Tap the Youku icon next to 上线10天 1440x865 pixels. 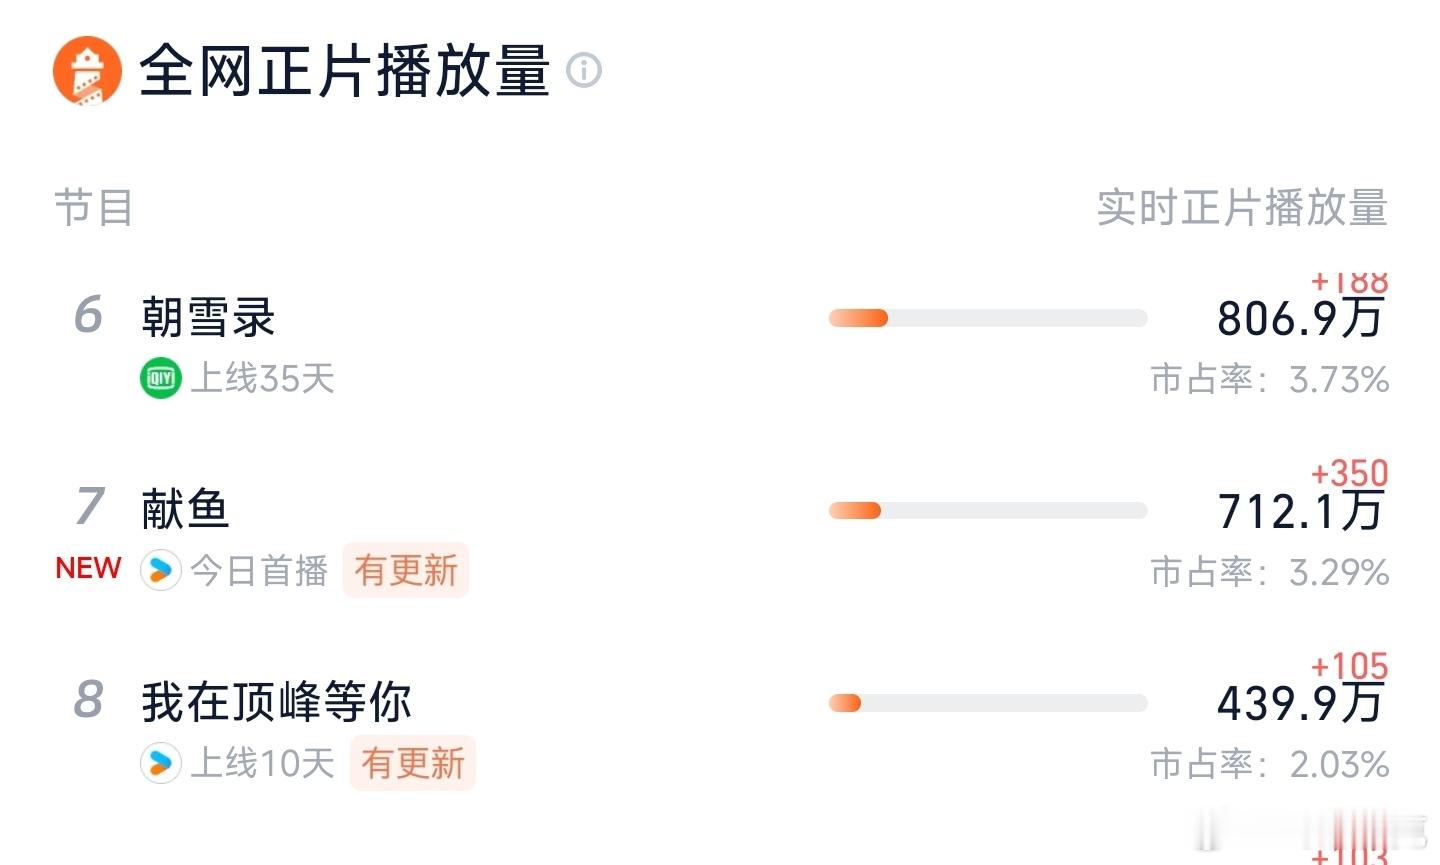coord(160,763)
